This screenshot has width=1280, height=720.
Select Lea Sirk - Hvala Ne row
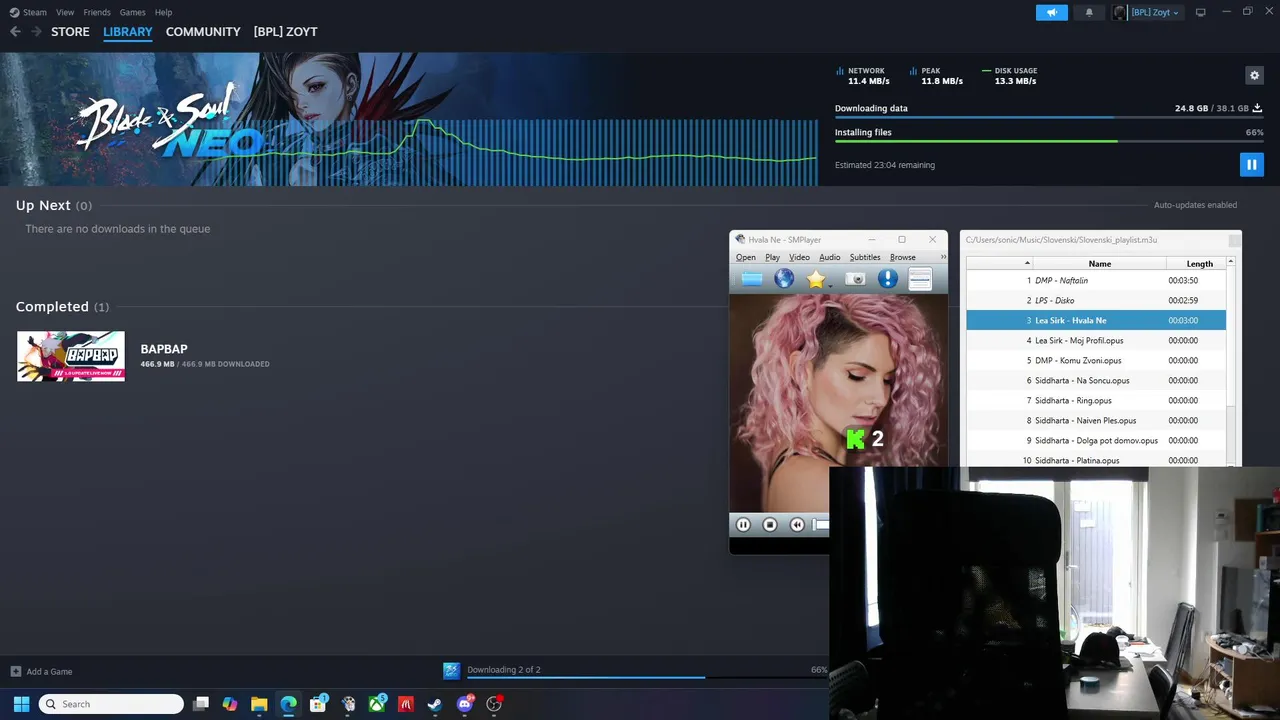click(1096, 320)
